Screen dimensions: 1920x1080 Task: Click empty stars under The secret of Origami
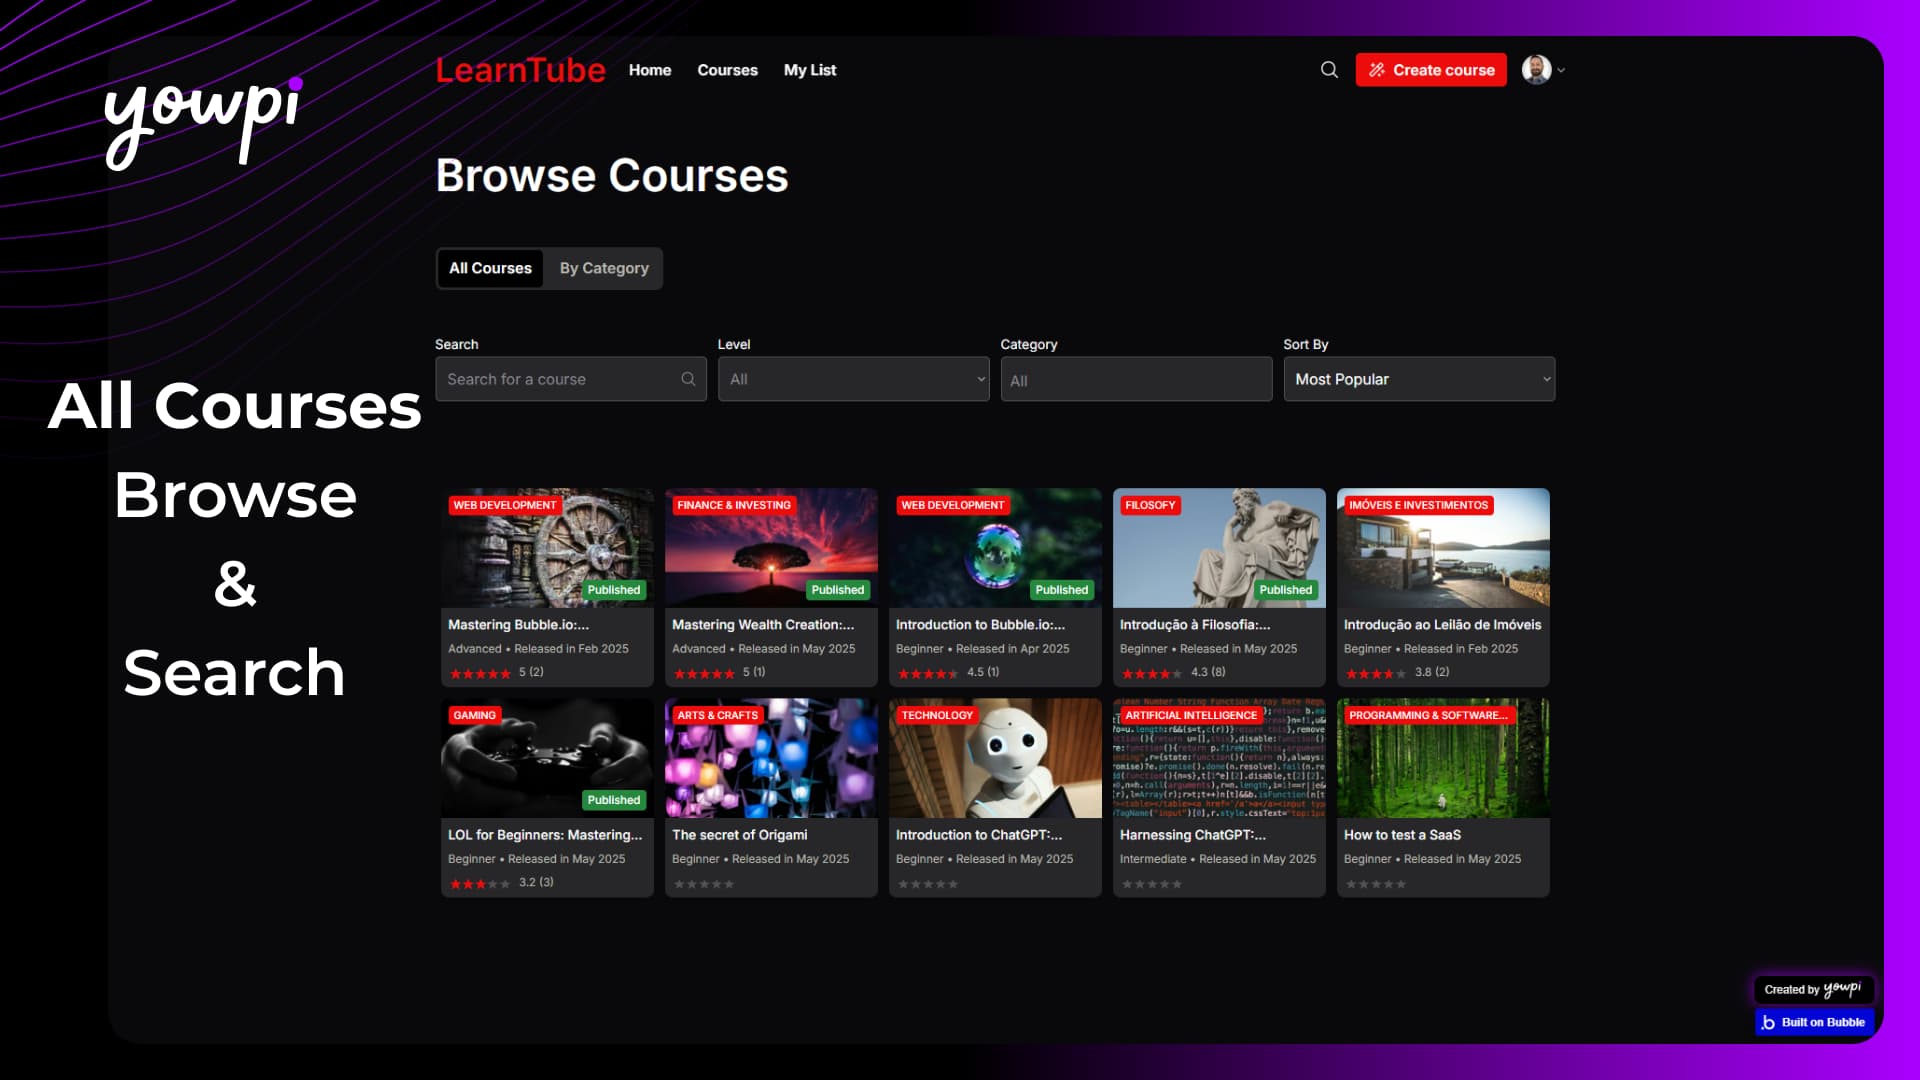point(704,884)
